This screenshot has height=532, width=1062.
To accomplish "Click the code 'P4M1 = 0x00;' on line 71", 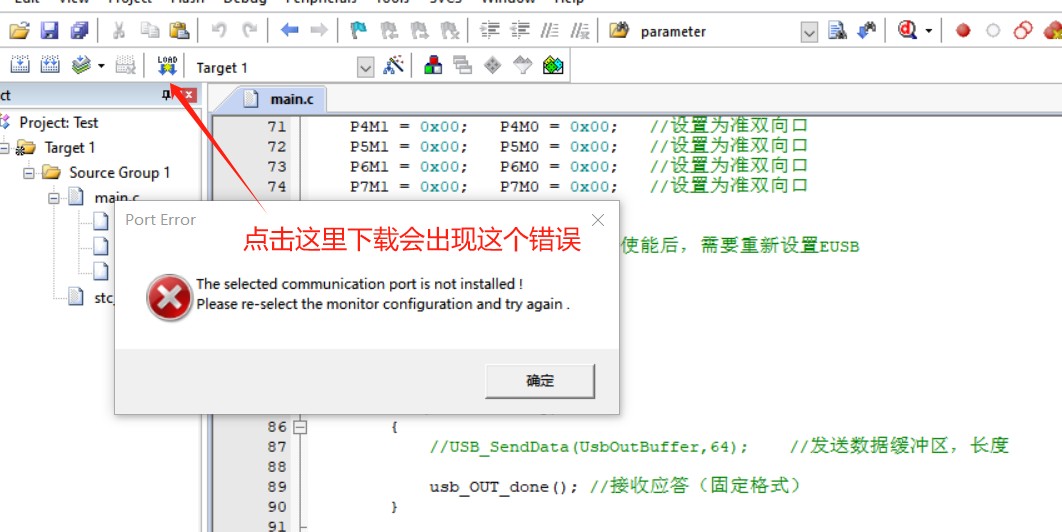I will (x=409, y=127).
